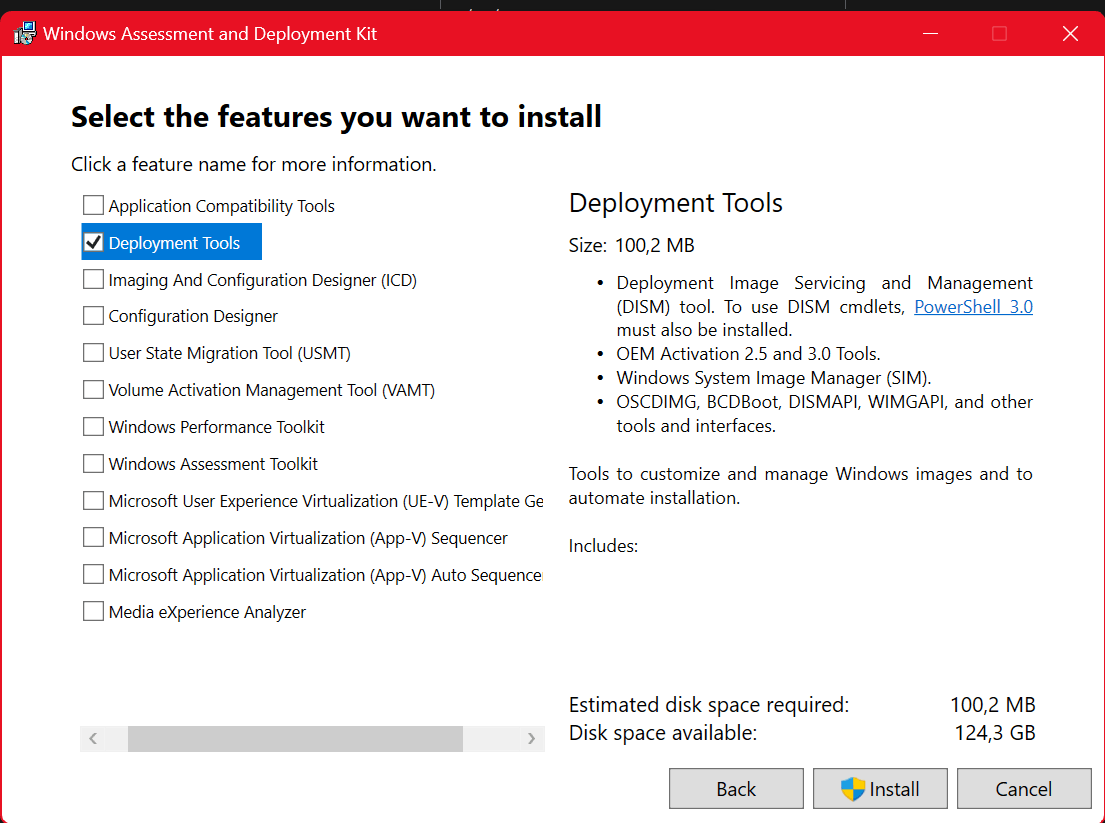Enable UE-V Template Generator checkbox
Image resolution: width=1105 pixels, height=823 pixels.
(x=93, y=500)
